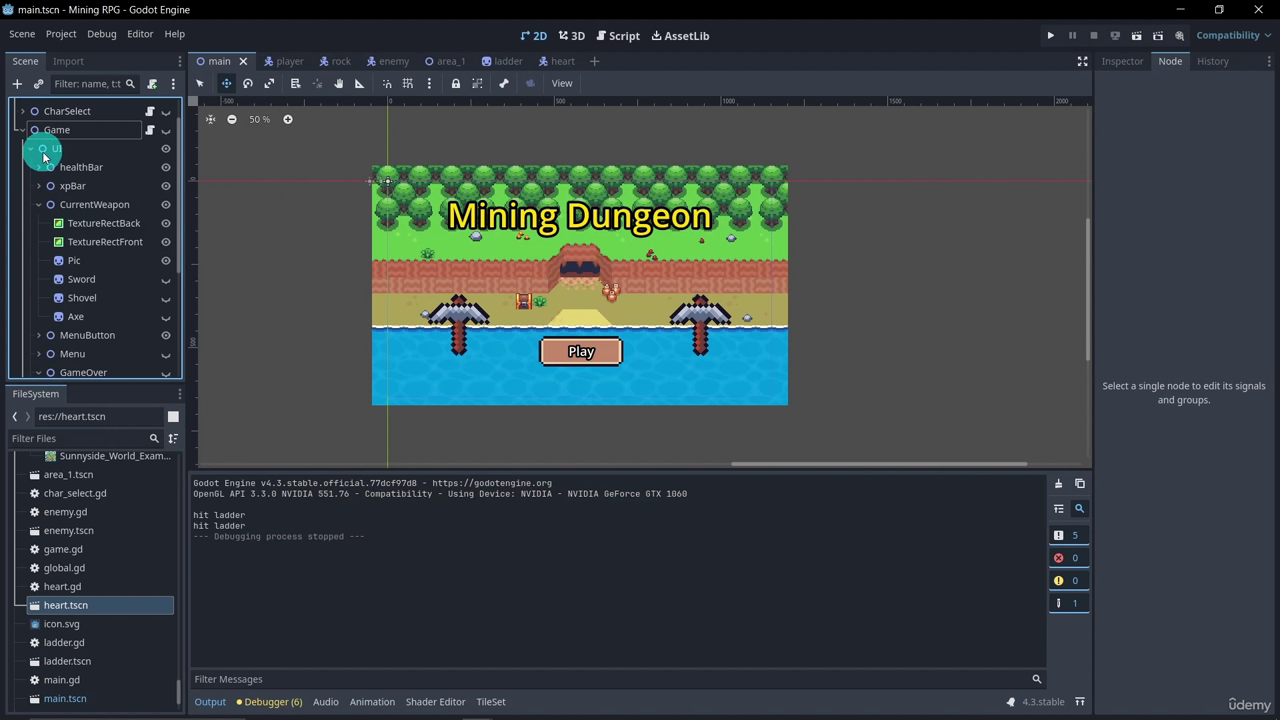The height and width of the screenshot is (720, 1280).
Task: Open the Movie Maker mode icon
Action: 1180,35
